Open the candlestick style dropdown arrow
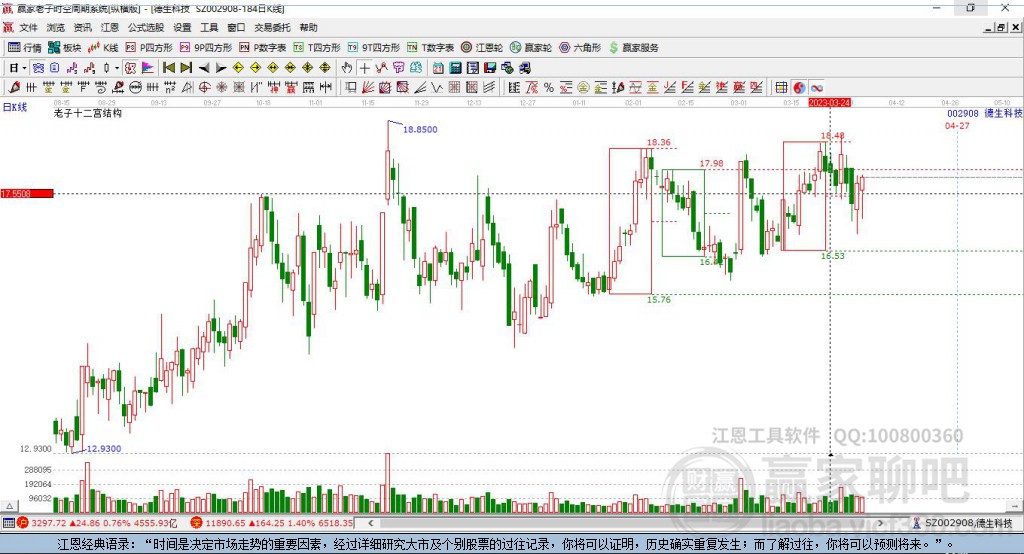This screenshot has height=554, width=1024. [x=118, y=67]
